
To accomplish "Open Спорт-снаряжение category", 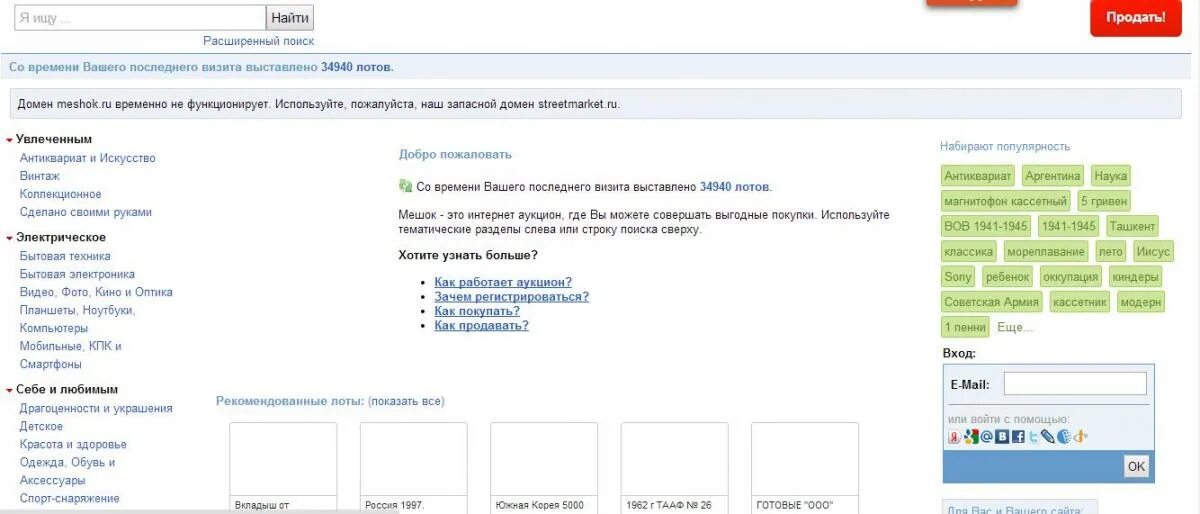I will pos(70,498).
